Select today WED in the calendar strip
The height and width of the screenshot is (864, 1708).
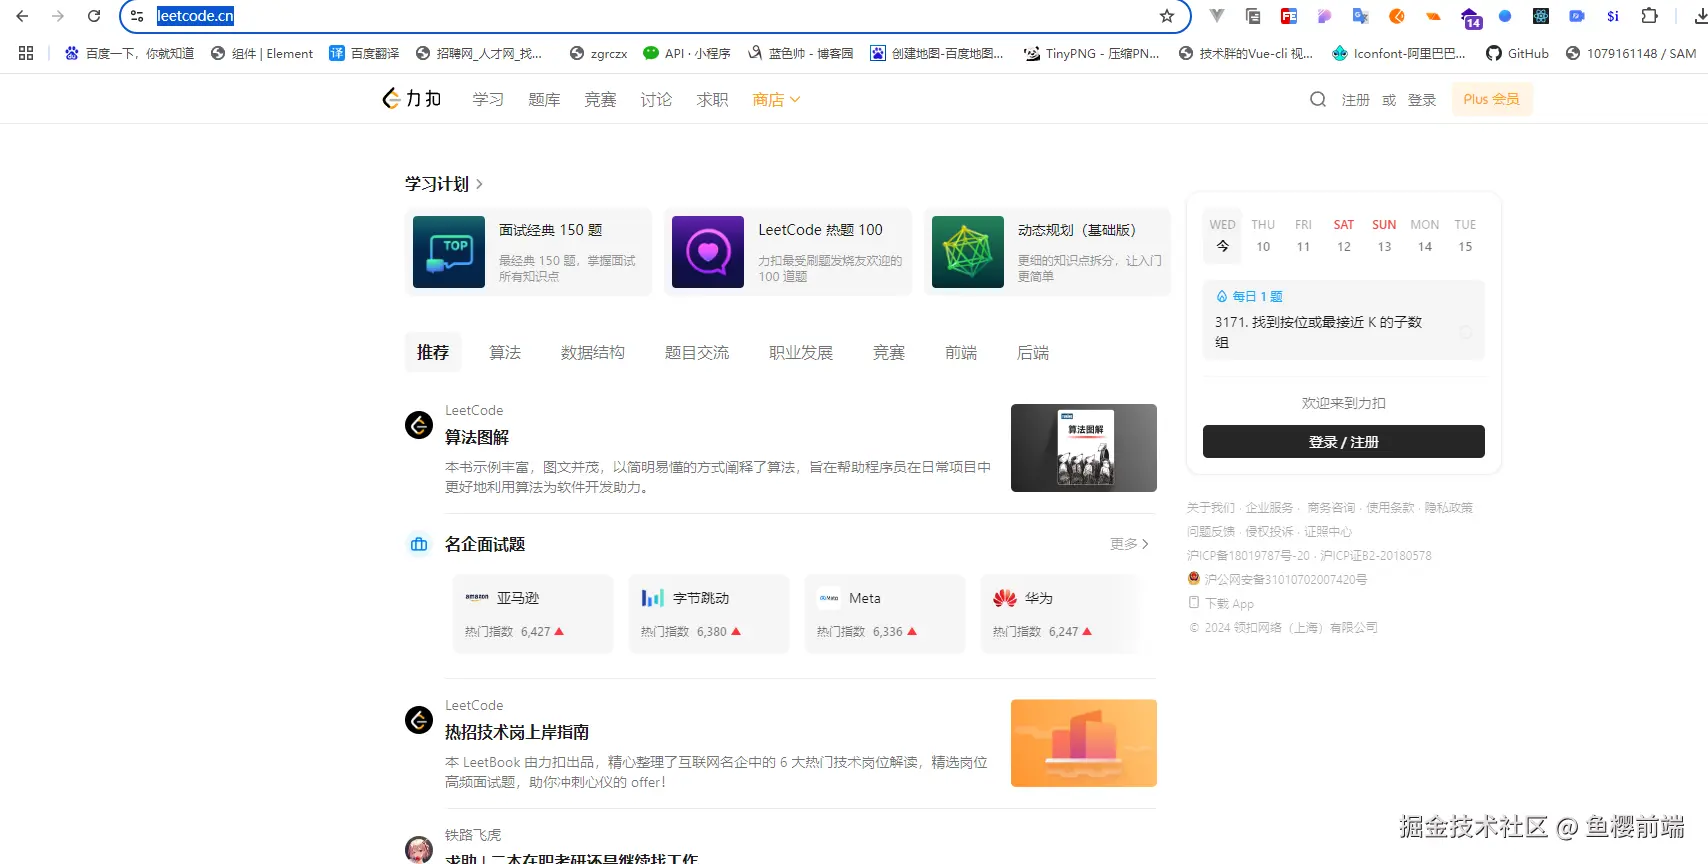1222,236
